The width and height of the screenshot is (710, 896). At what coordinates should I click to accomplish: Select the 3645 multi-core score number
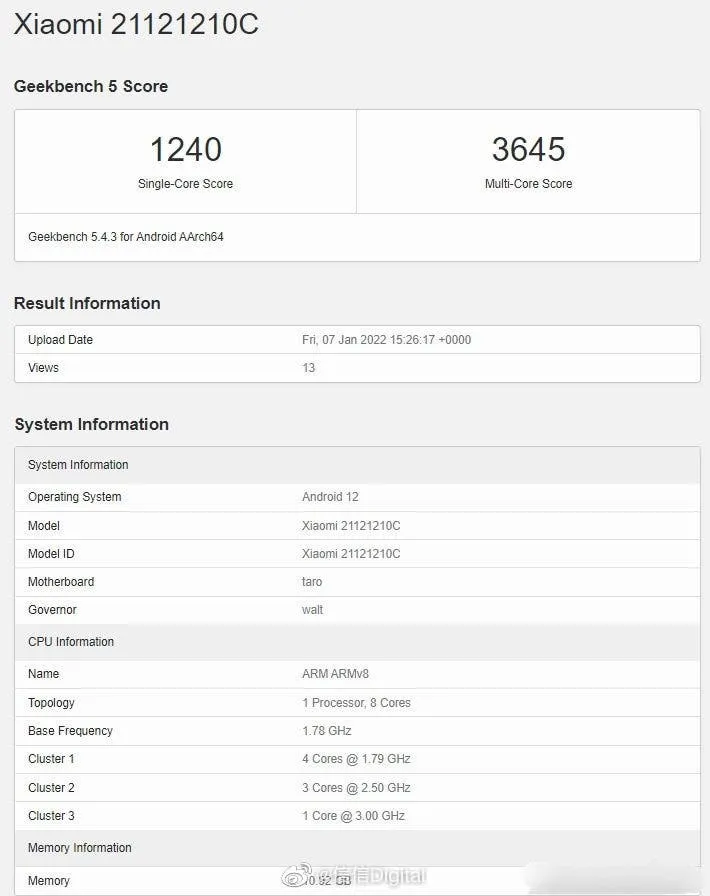(x=528, y=149)
